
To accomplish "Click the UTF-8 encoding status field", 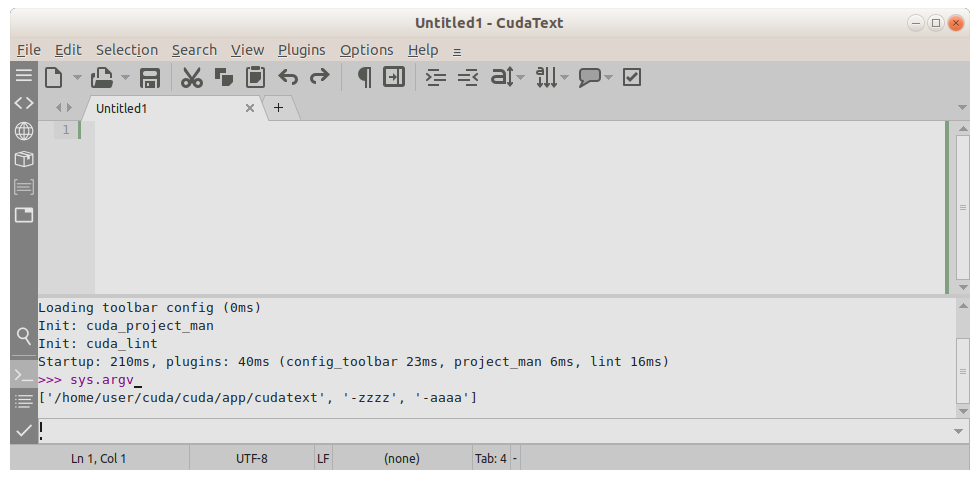I will [x=252, y=459].
